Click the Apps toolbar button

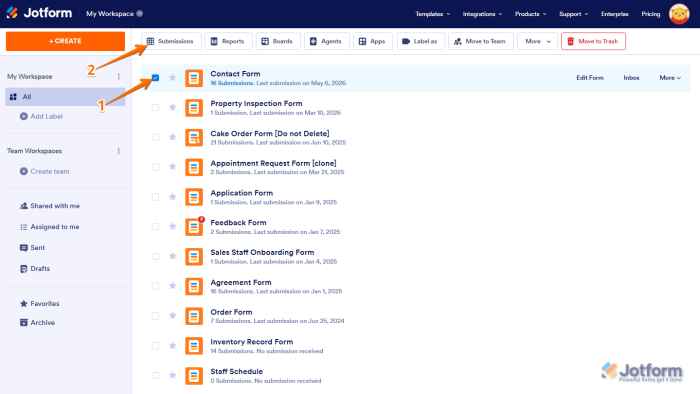(x=373, y=41)
